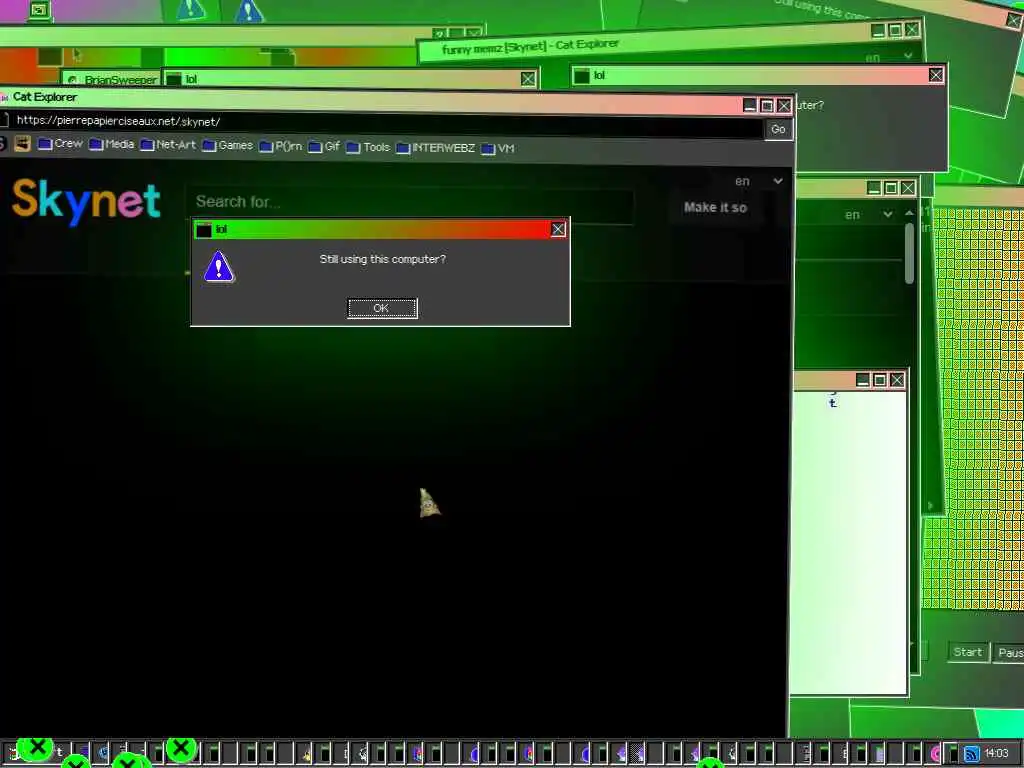Open the Games bookmark folder
The height and width of the screenshot is (768, 1024).
(x=227, y=145)
